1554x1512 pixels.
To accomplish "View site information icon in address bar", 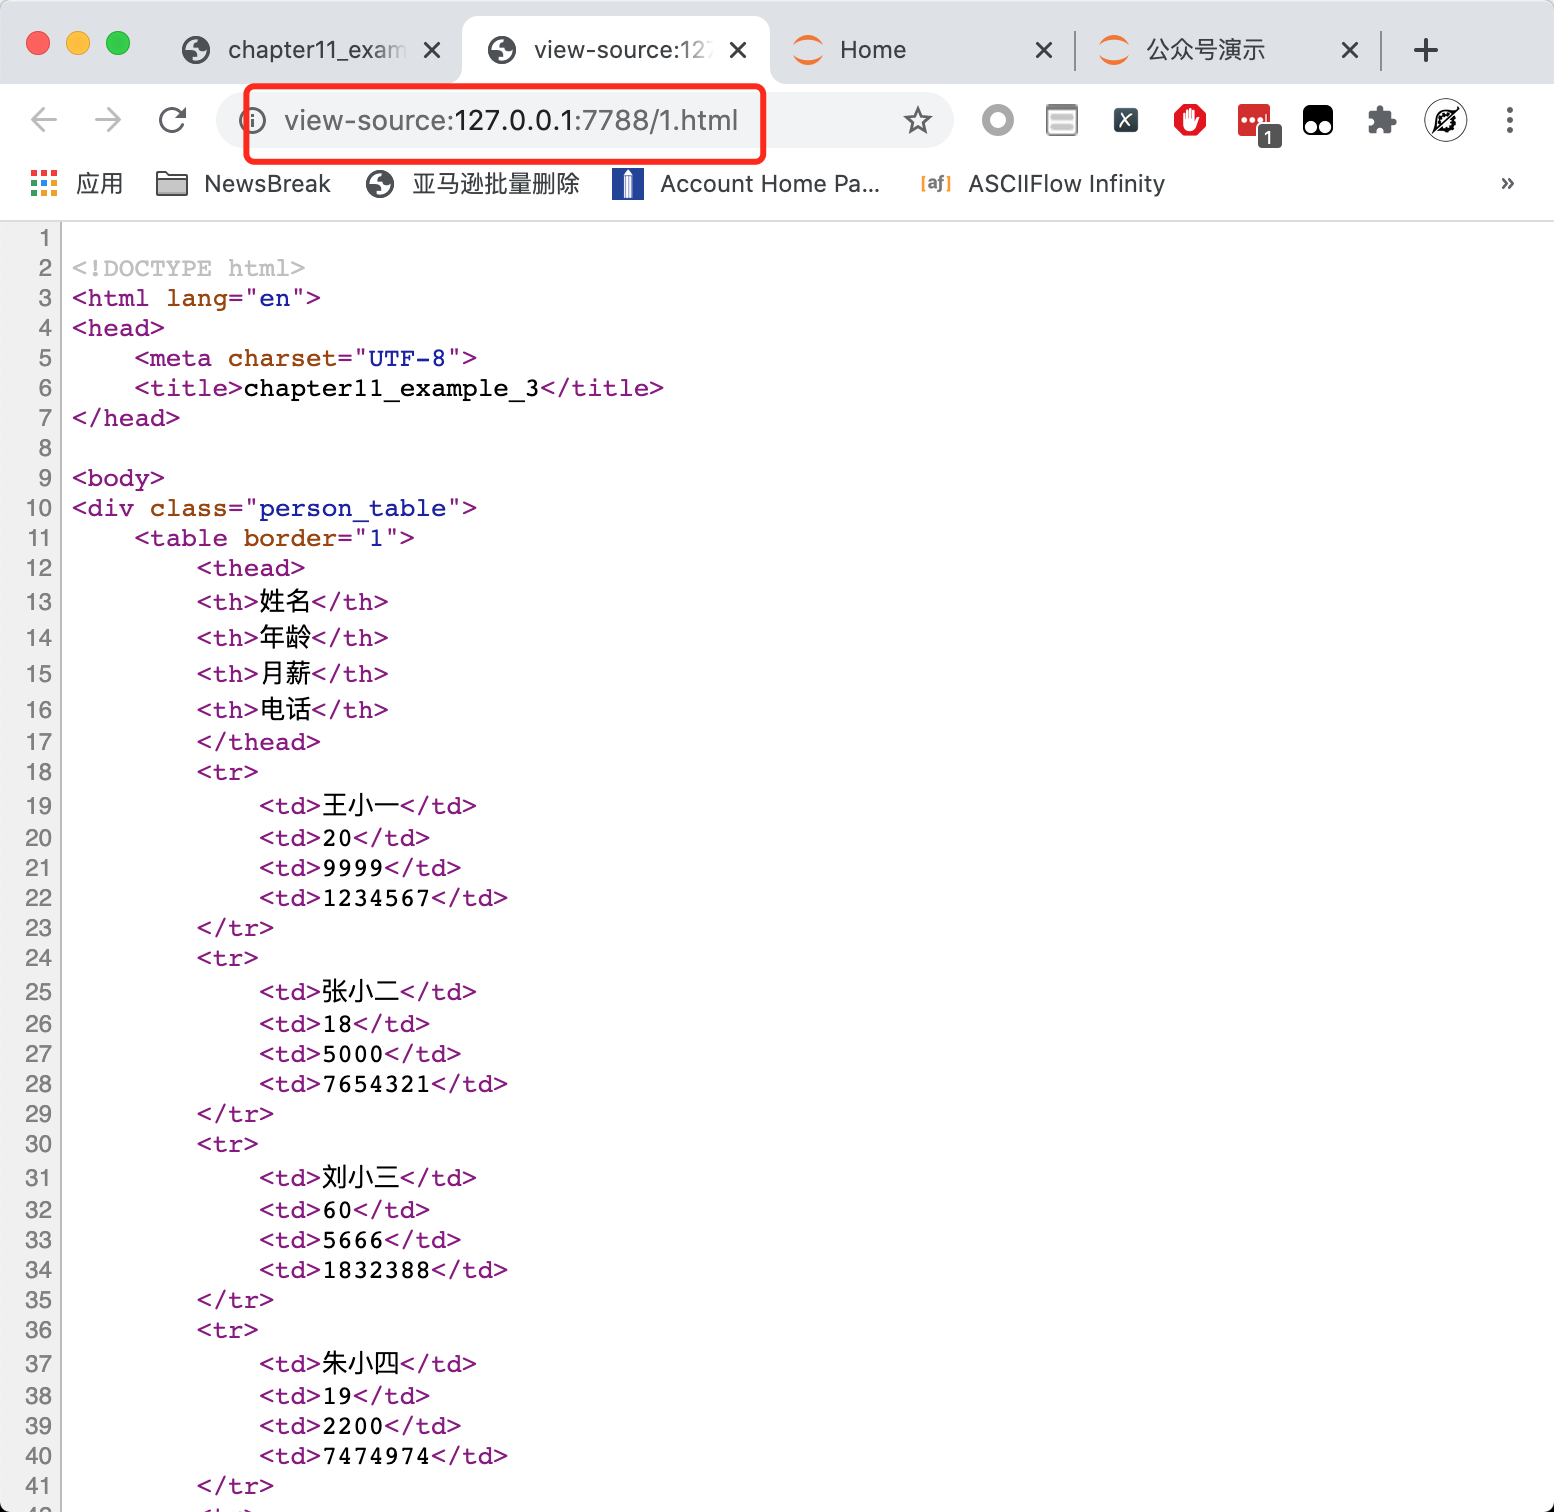I will pyautogui.click(x=254, y=121).
